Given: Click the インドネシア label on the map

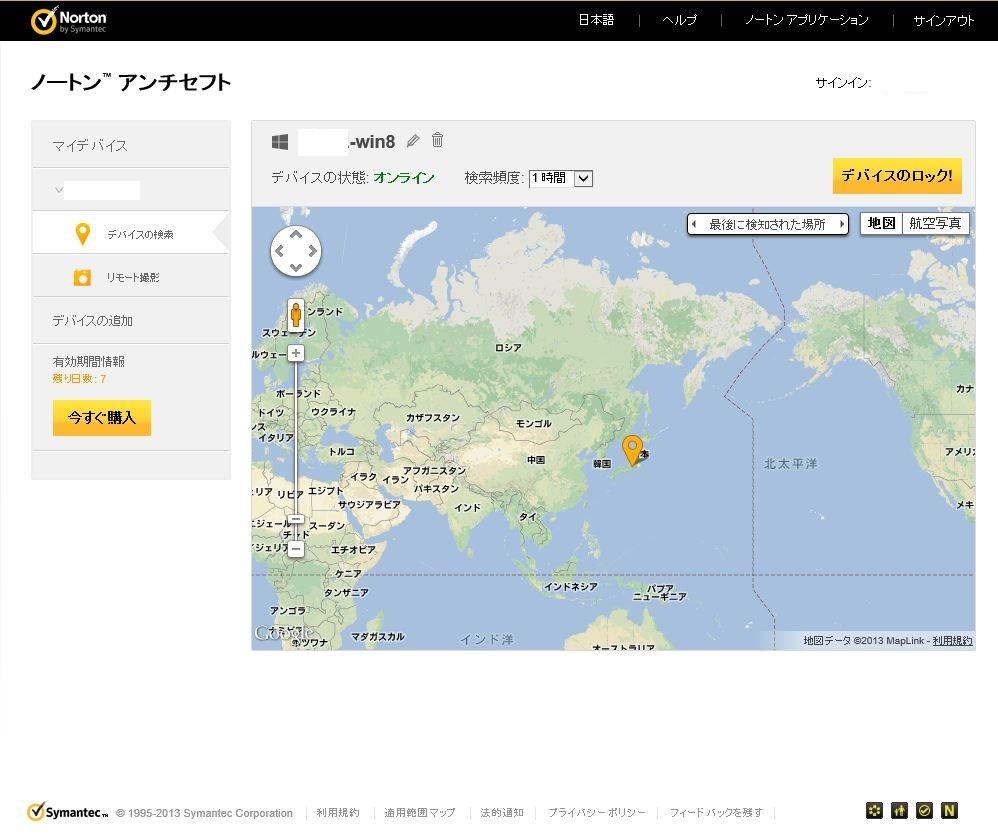Looking at the screenshot, I should [x=570, y=586].
